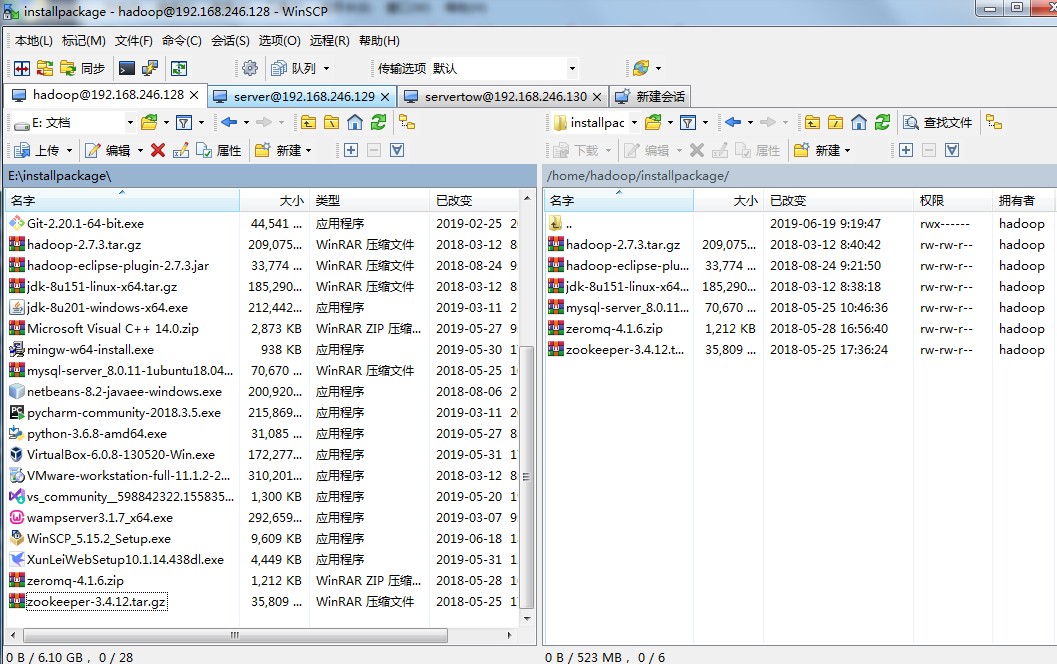Click local panel filter funnel icon
This screenshot has height=664, width=1057.
184,123
